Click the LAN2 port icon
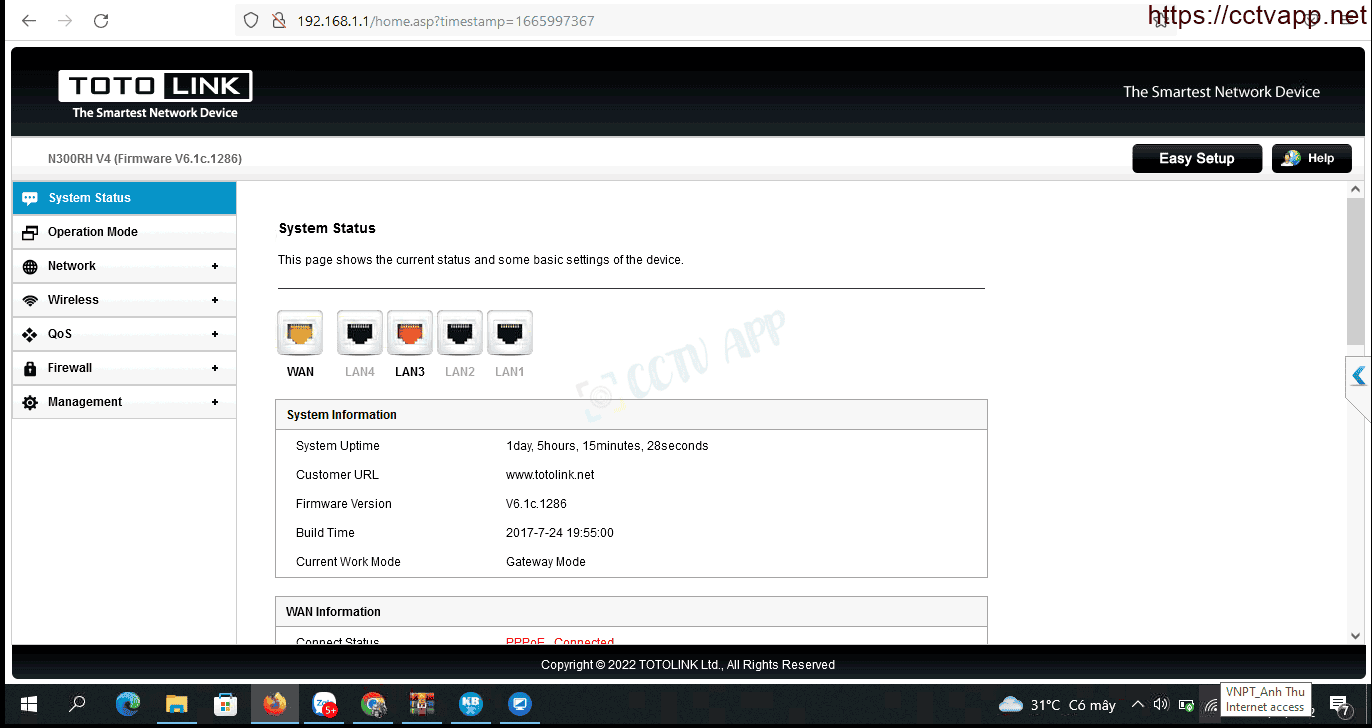Image resolution: width=1372 pixels, height=728 pixels. click(460, 333)
